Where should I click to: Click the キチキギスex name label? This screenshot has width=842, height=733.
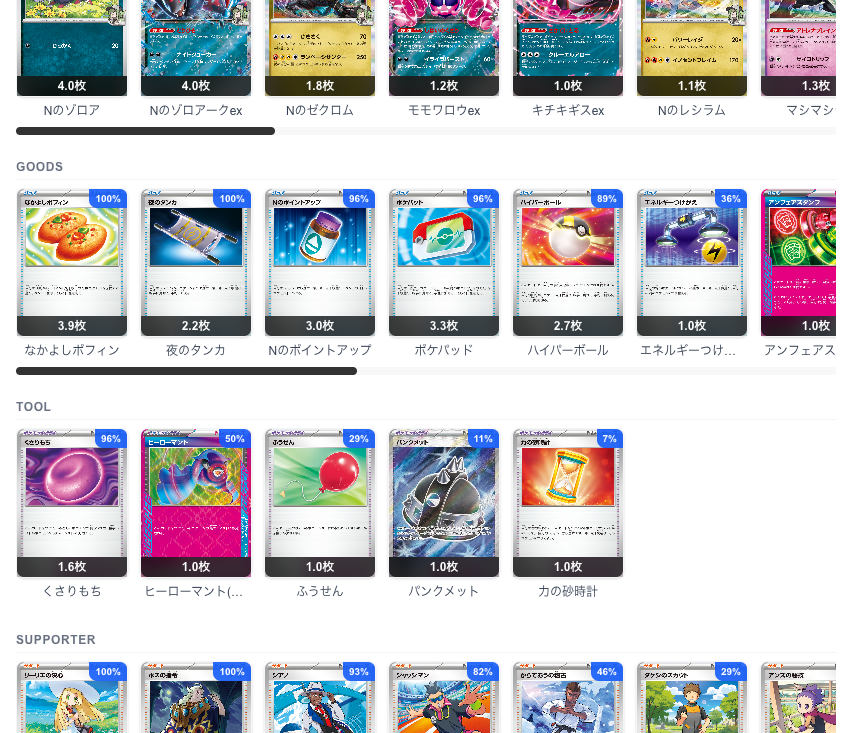[x=568, y=111]
